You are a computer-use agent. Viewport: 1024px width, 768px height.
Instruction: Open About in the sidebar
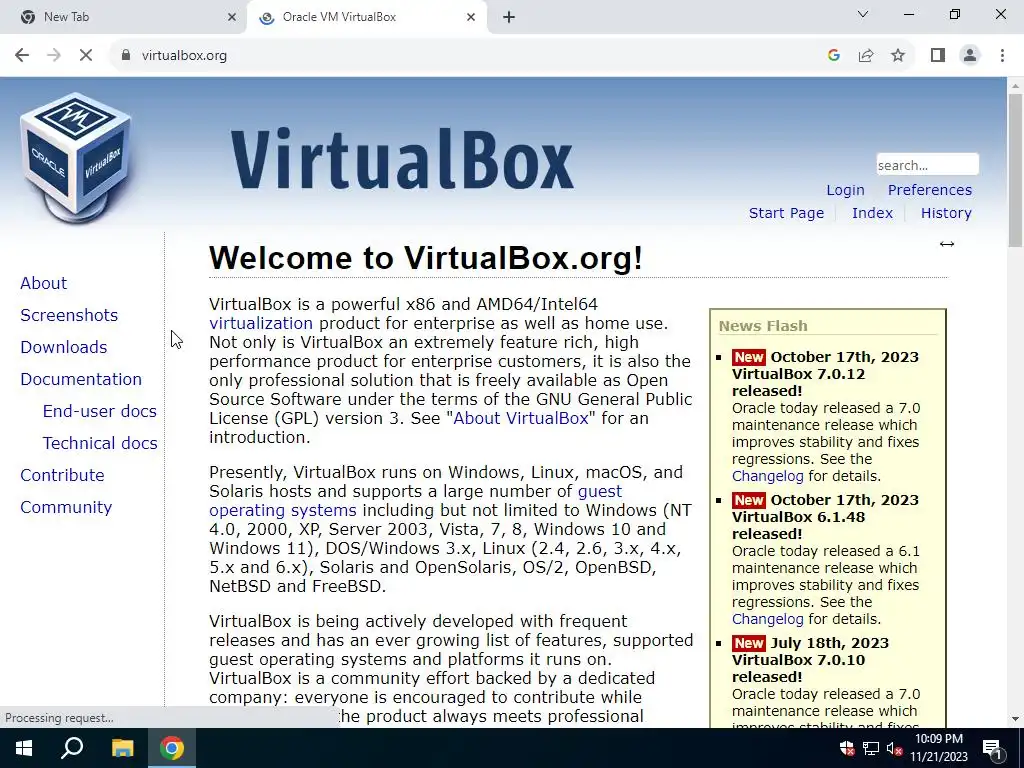tap(43, 283)
